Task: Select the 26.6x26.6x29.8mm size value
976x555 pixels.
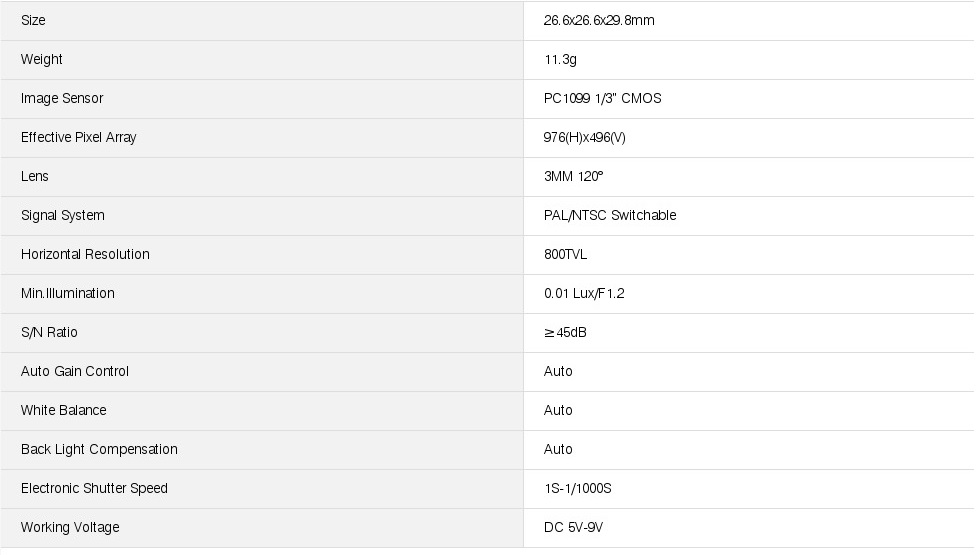Action: (599, 20)
